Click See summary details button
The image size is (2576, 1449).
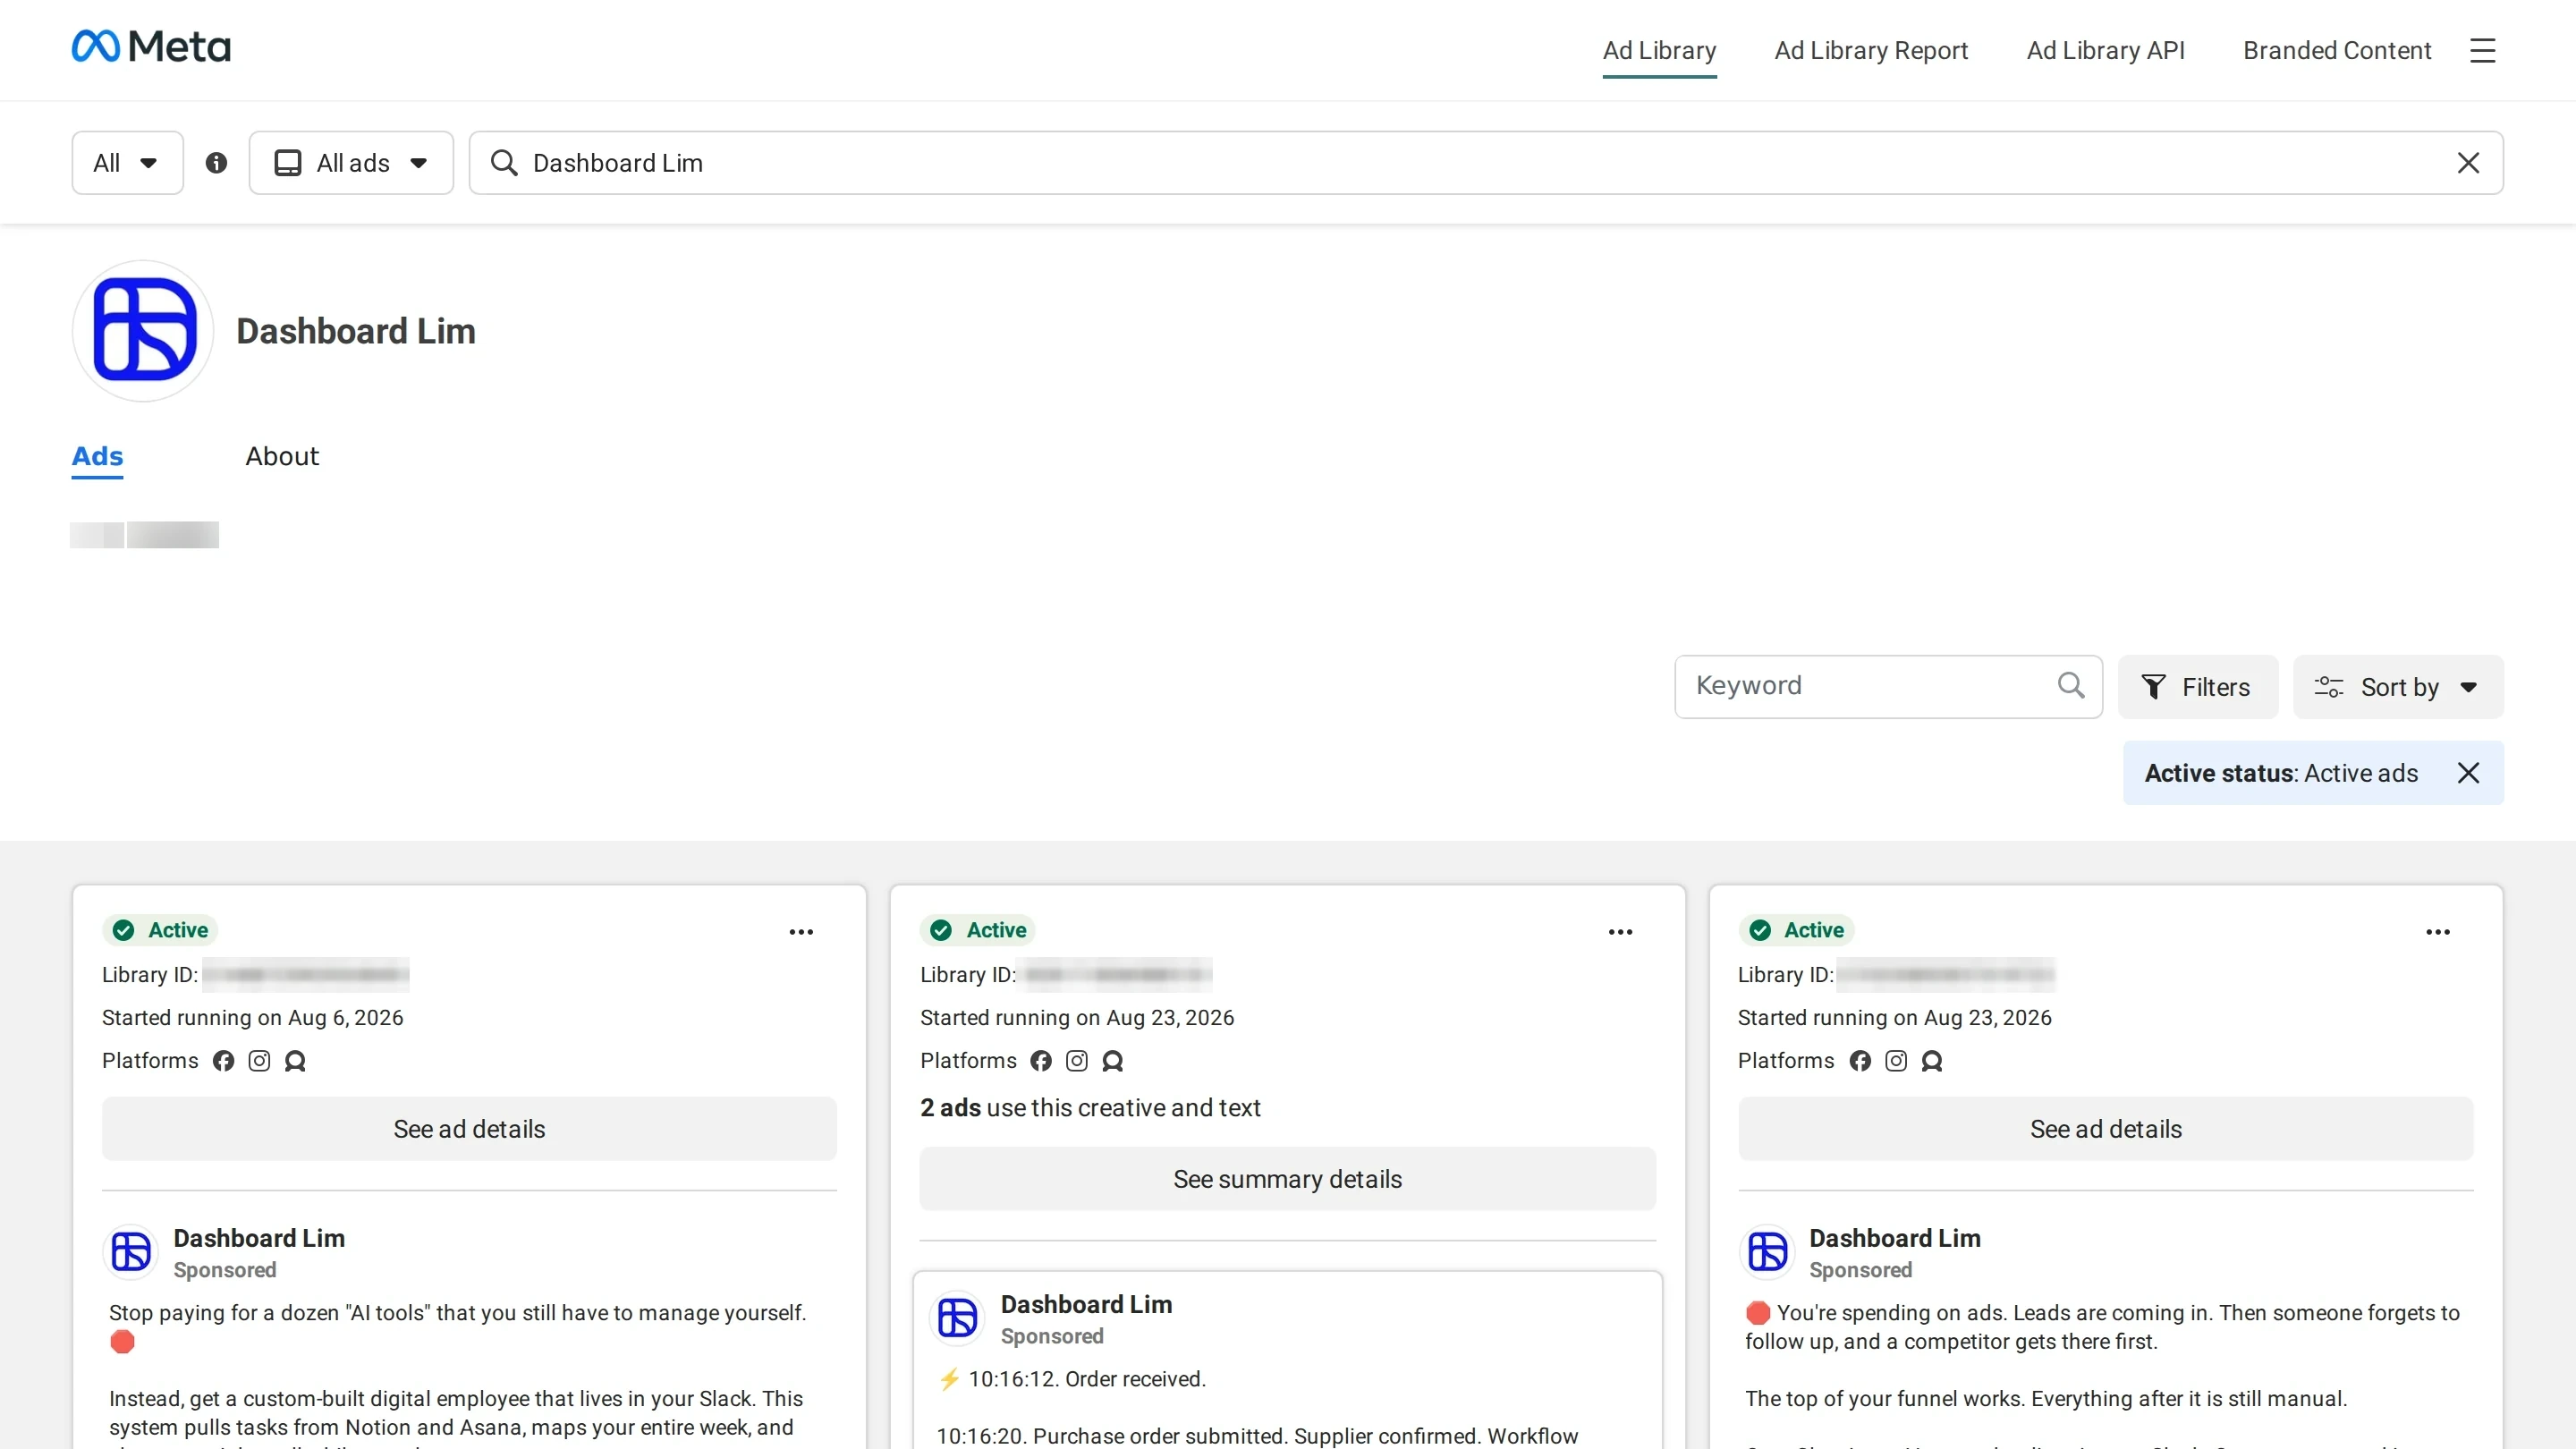pos(1288,1179)
